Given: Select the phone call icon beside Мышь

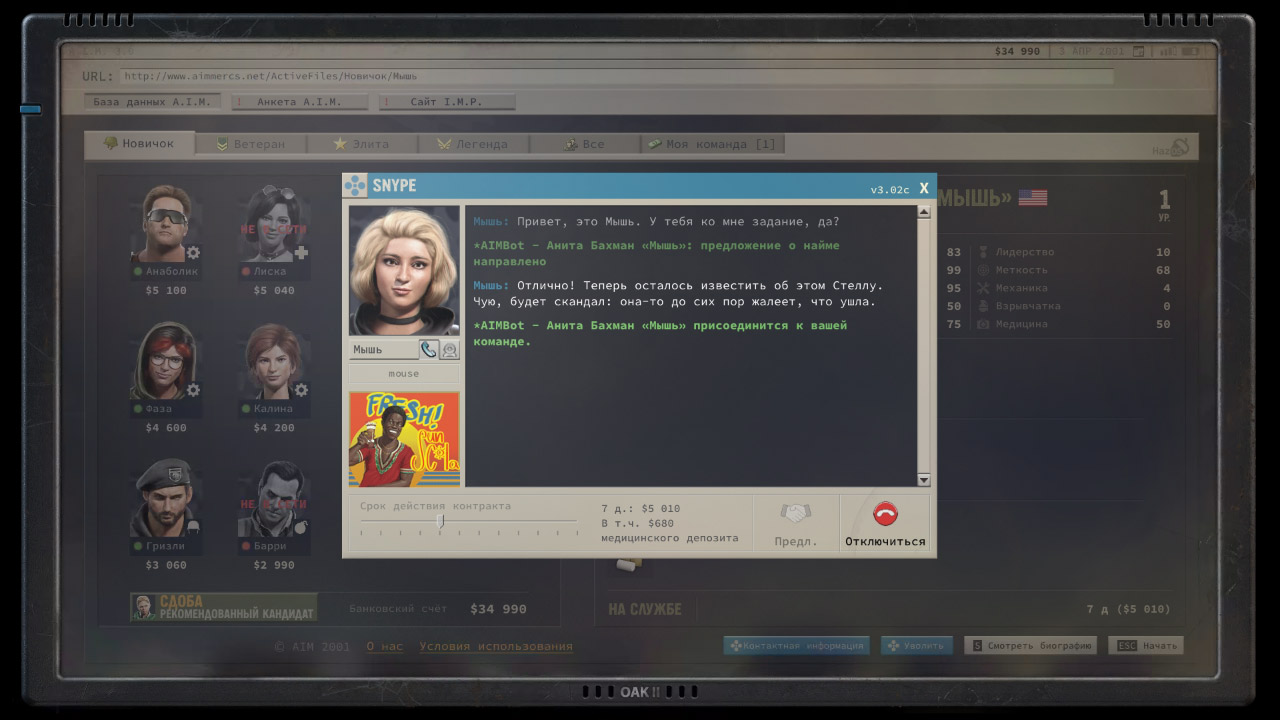Looking at the screenshot, I should [429, 350].
